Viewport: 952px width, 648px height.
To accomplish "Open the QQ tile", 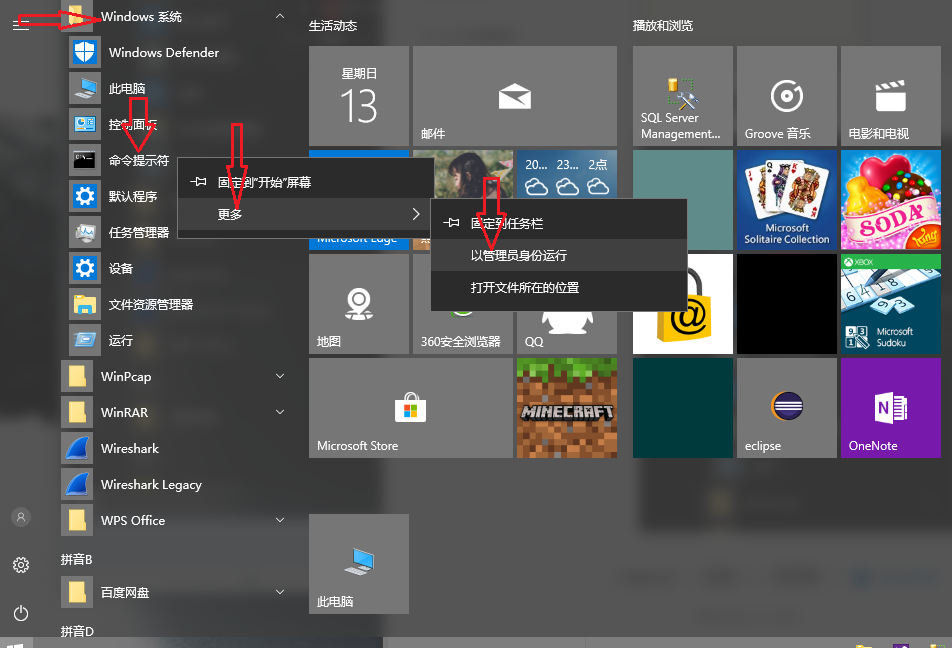I will tap(566, 333).
